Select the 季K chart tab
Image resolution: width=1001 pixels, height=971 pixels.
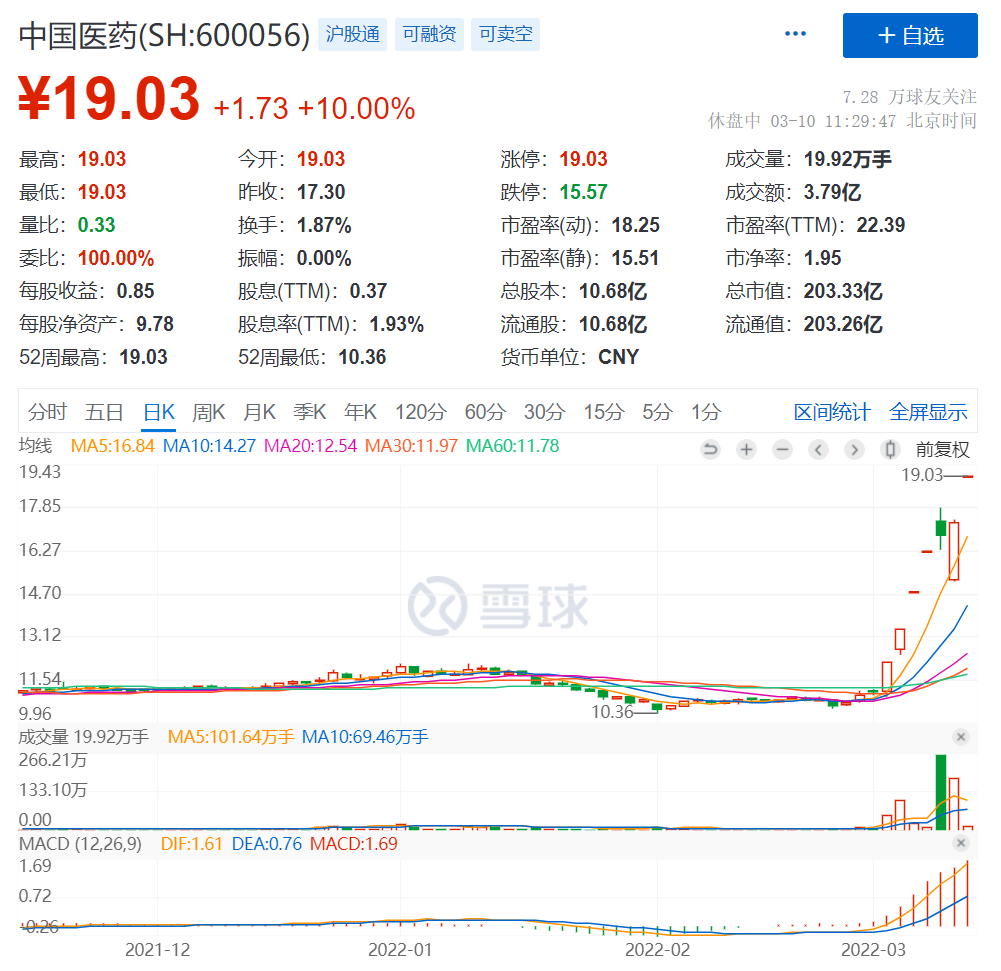310,412
